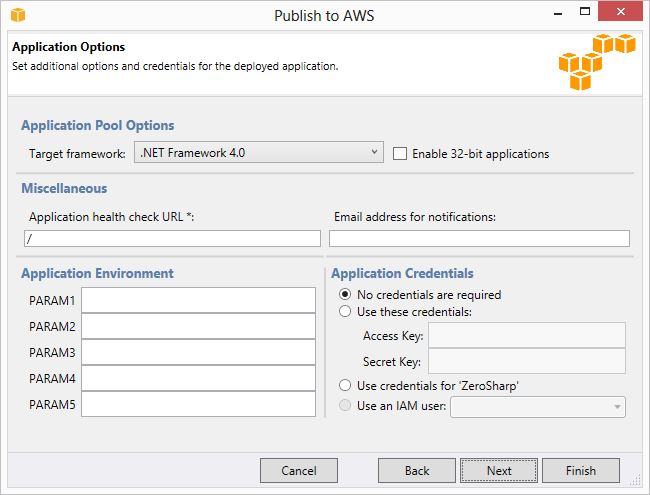650x495 pixels.
Task: Click the Cancel button
Action: 299,471
